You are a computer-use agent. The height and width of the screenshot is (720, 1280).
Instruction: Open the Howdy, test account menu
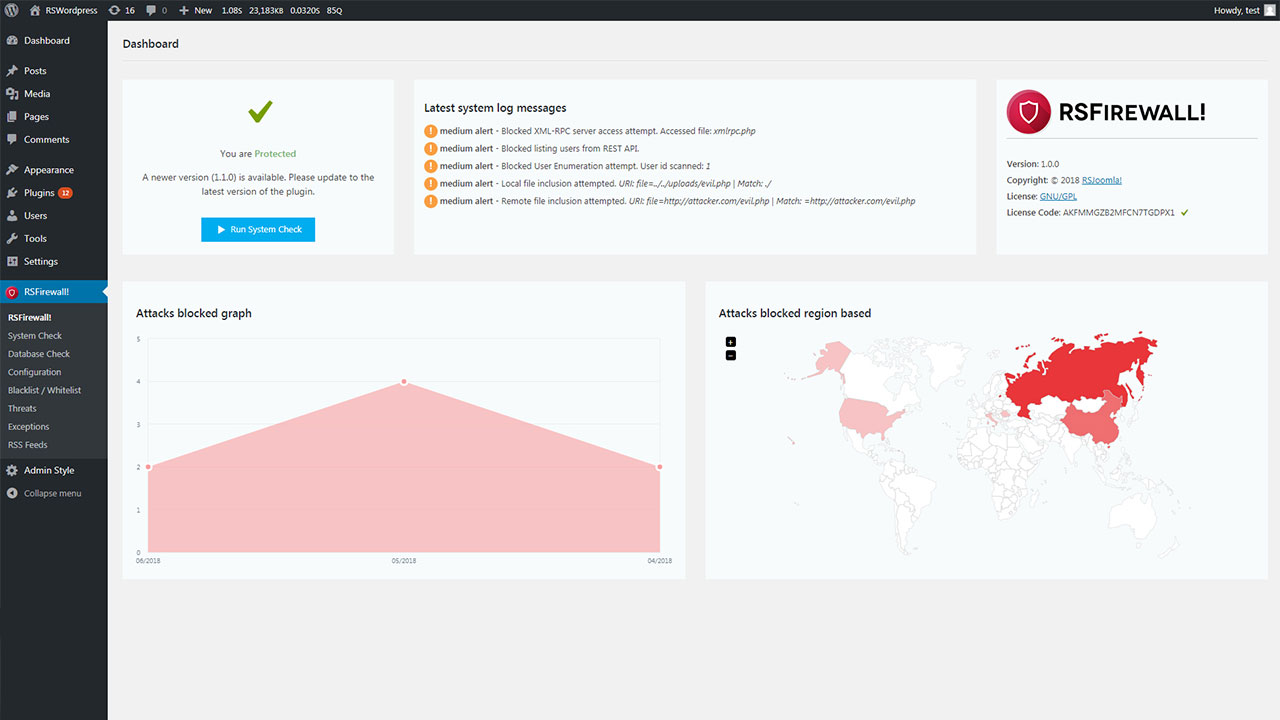click(1236, 10)
